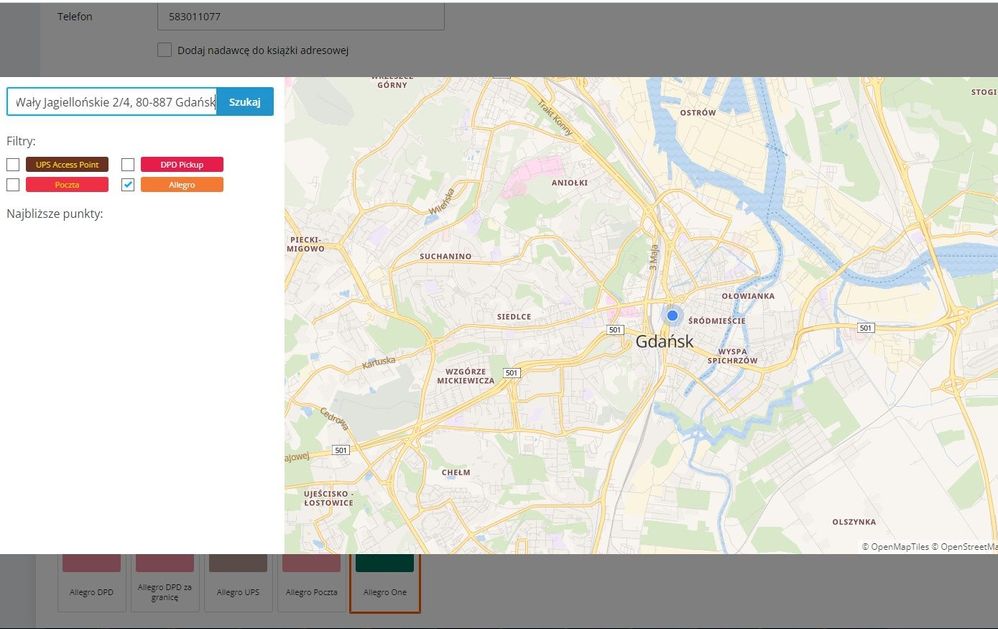
Task: Click the UPS Access Point filter label
Action: pos(67,164)
